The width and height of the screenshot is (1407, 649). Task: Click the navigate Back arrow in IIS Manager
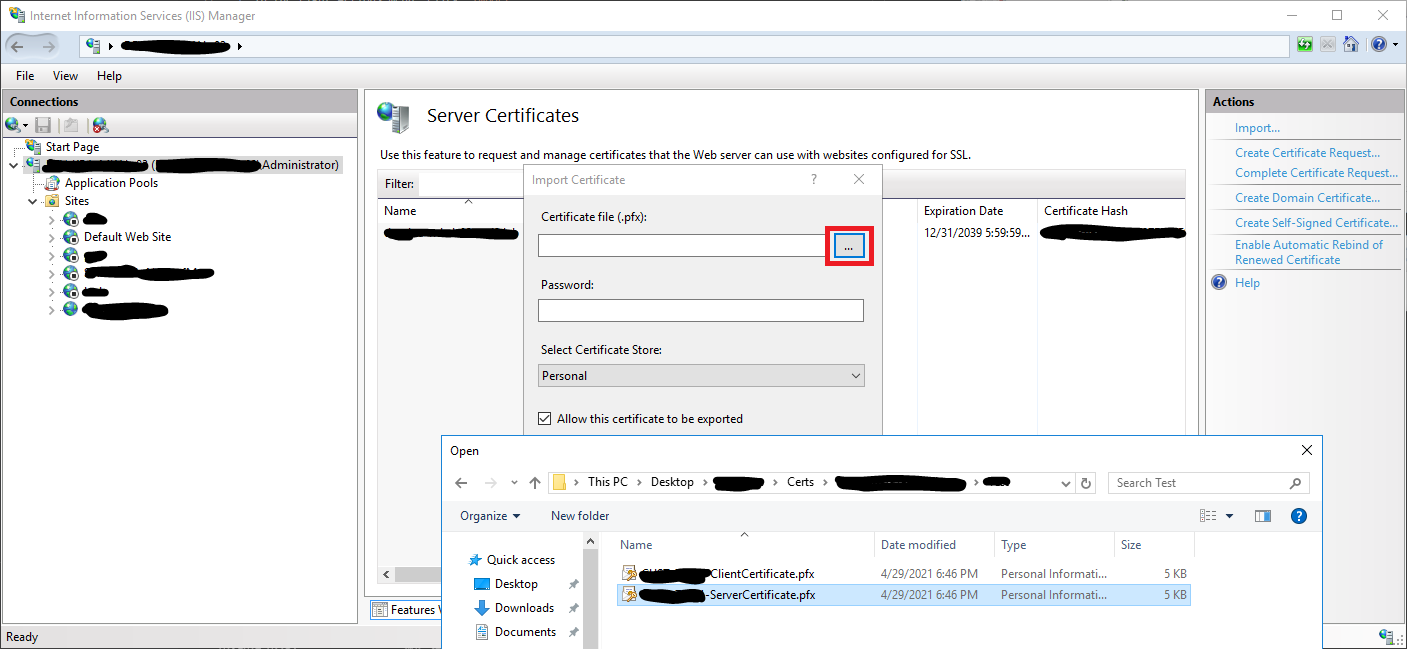(19, 46)
